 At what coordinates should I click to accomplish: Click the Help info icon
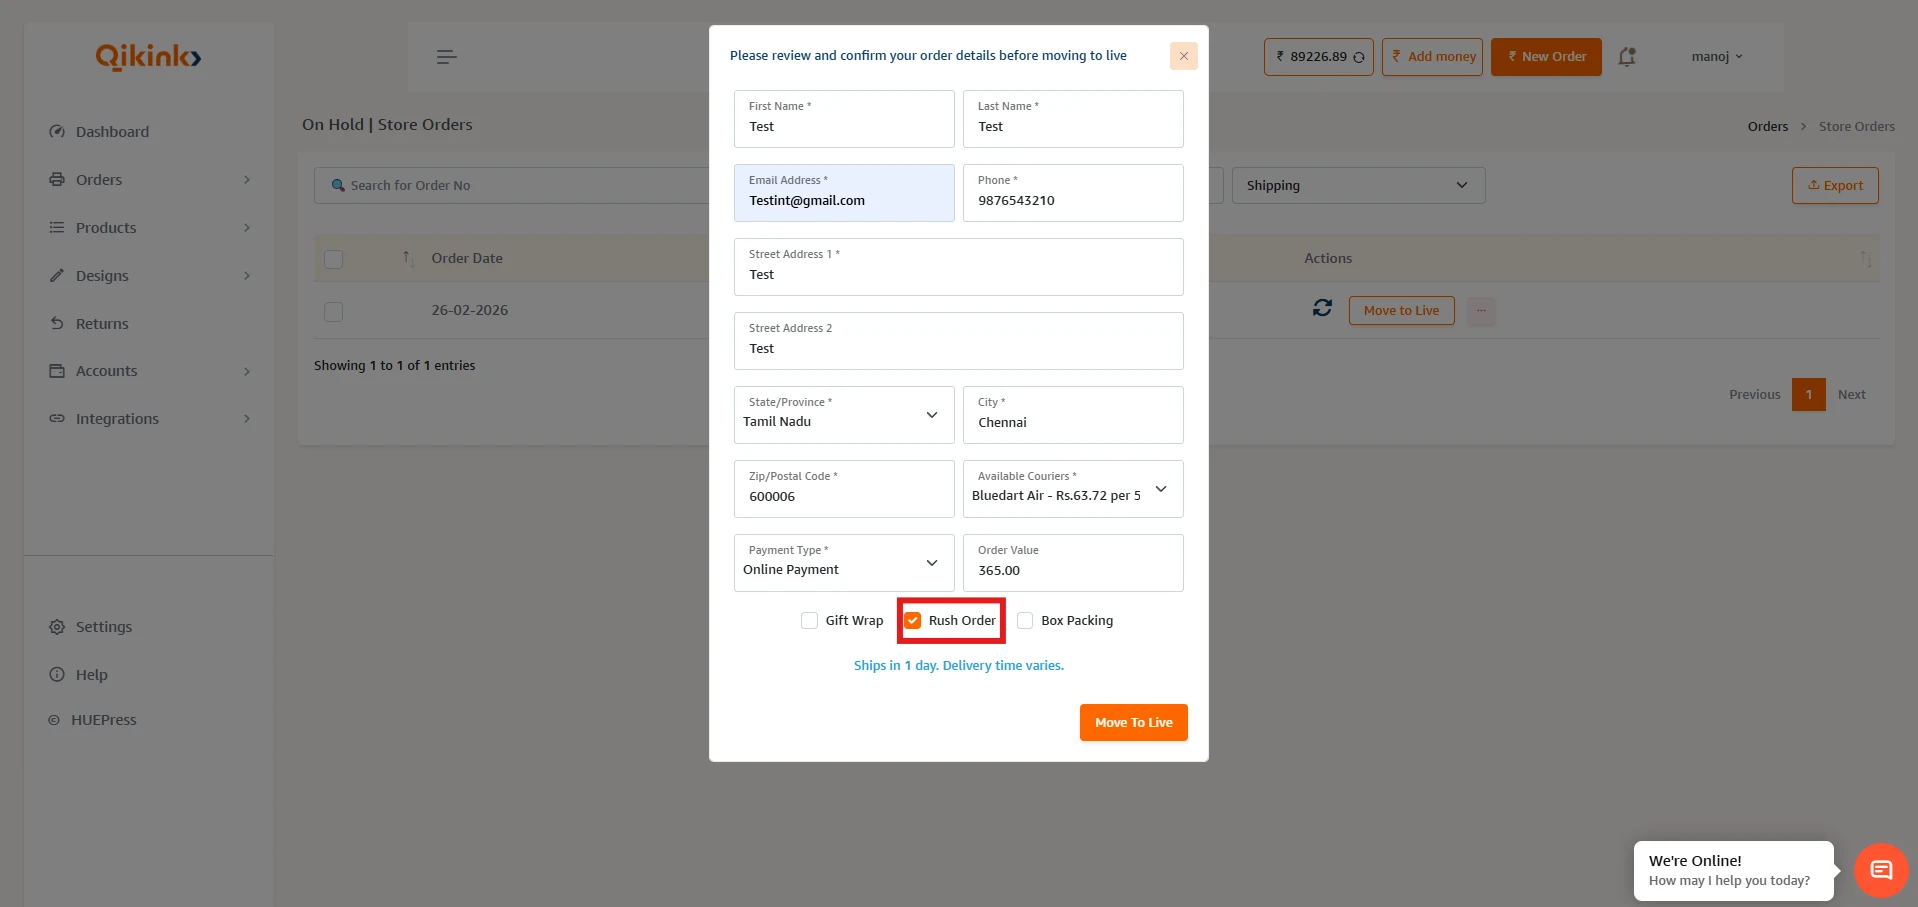pyautogui.click(x=57, y=675)
